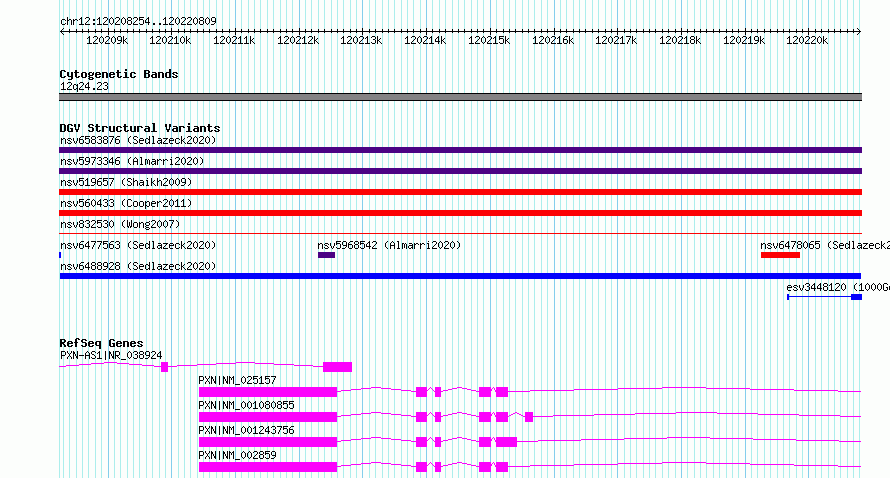The width and height of the screenshot is (890, 478).
Task: Click the large exon of PXN|NM_001080855
Action: pos(268,417)
